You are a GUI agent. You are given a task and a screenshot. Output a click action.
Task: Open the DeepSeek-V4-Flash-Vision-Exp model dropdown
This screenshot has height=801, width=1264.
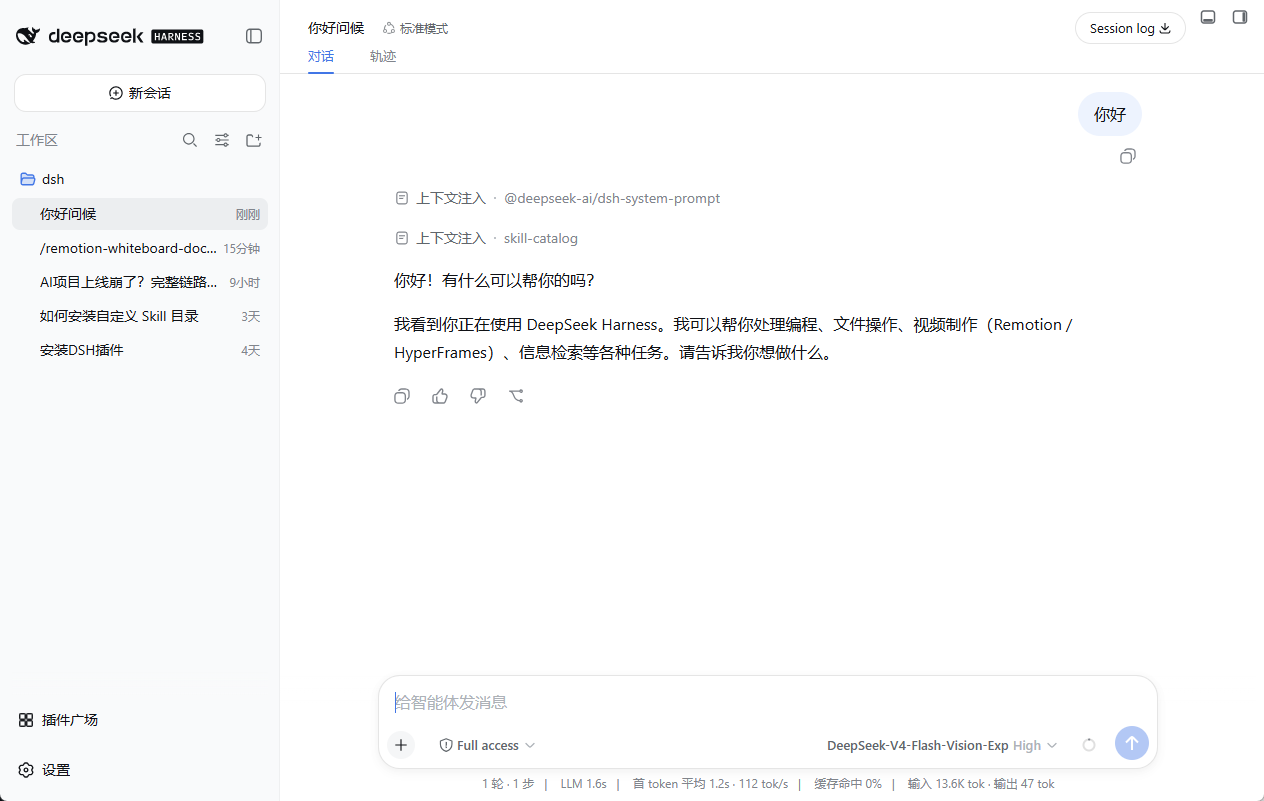pos(942,745)
